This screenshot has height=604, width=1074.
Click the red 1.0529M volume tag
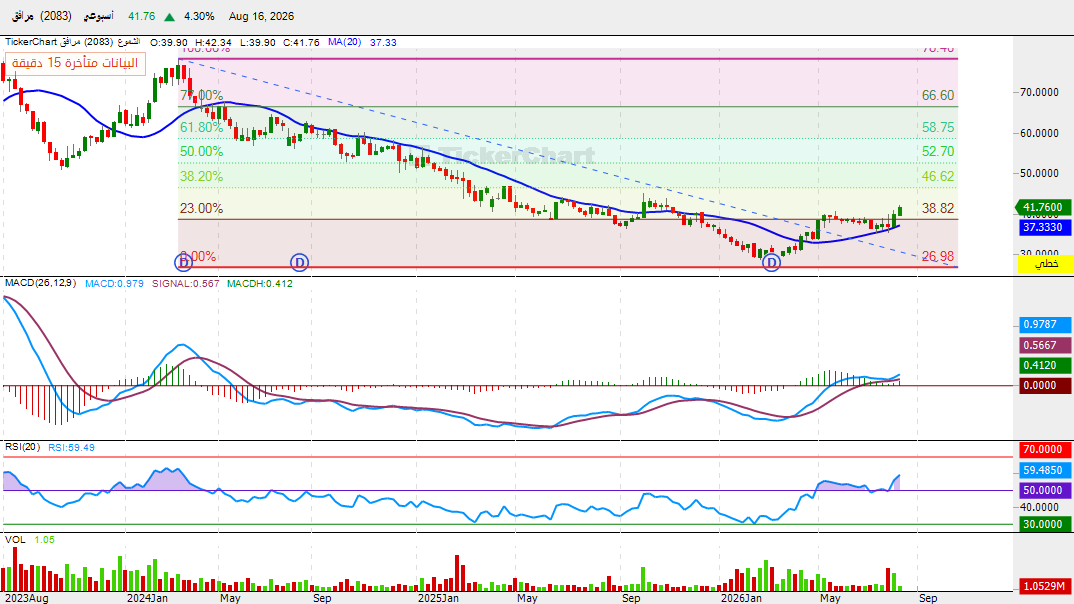tap(1045, 586)
